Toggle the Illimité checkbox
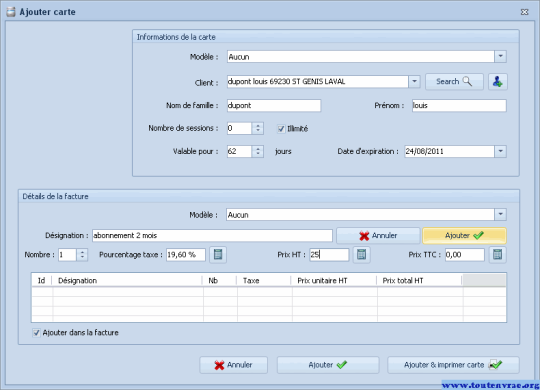This screenshot has height=390, width=540. pyautogui.click(x=281, y=129)
